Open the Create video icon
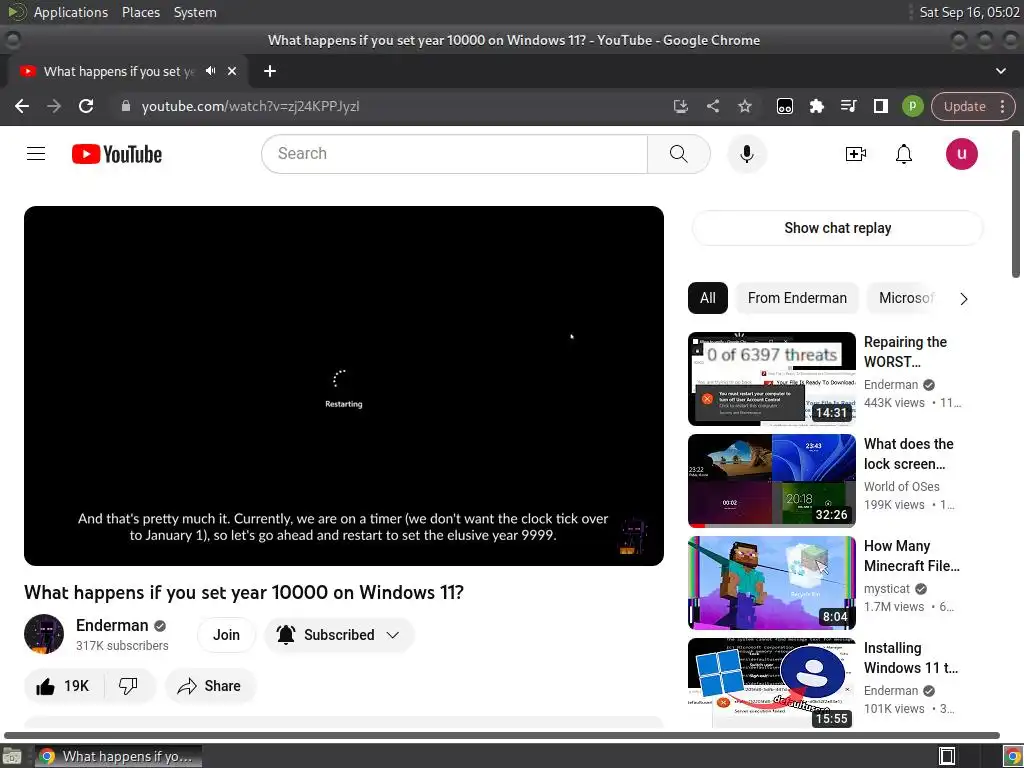1024x768 pixels. [x=856, y=154]
